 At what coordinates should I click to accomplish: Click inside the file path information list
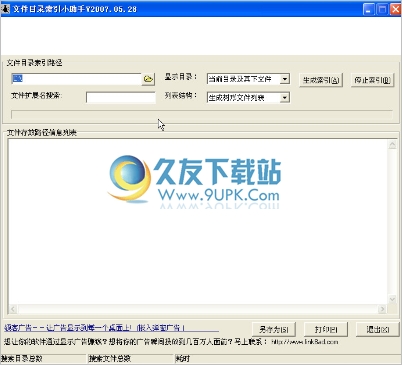click(x=198, y=222)
